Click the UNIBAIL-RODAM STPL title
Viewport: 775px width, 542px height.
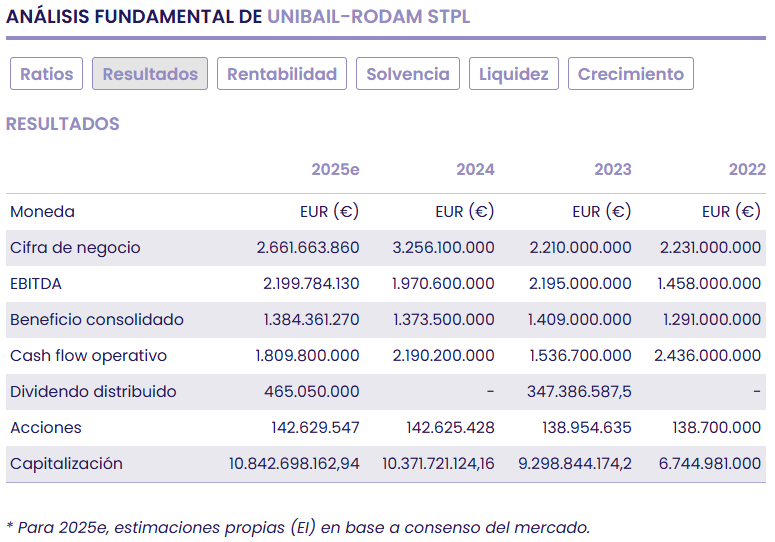[368, 17]
